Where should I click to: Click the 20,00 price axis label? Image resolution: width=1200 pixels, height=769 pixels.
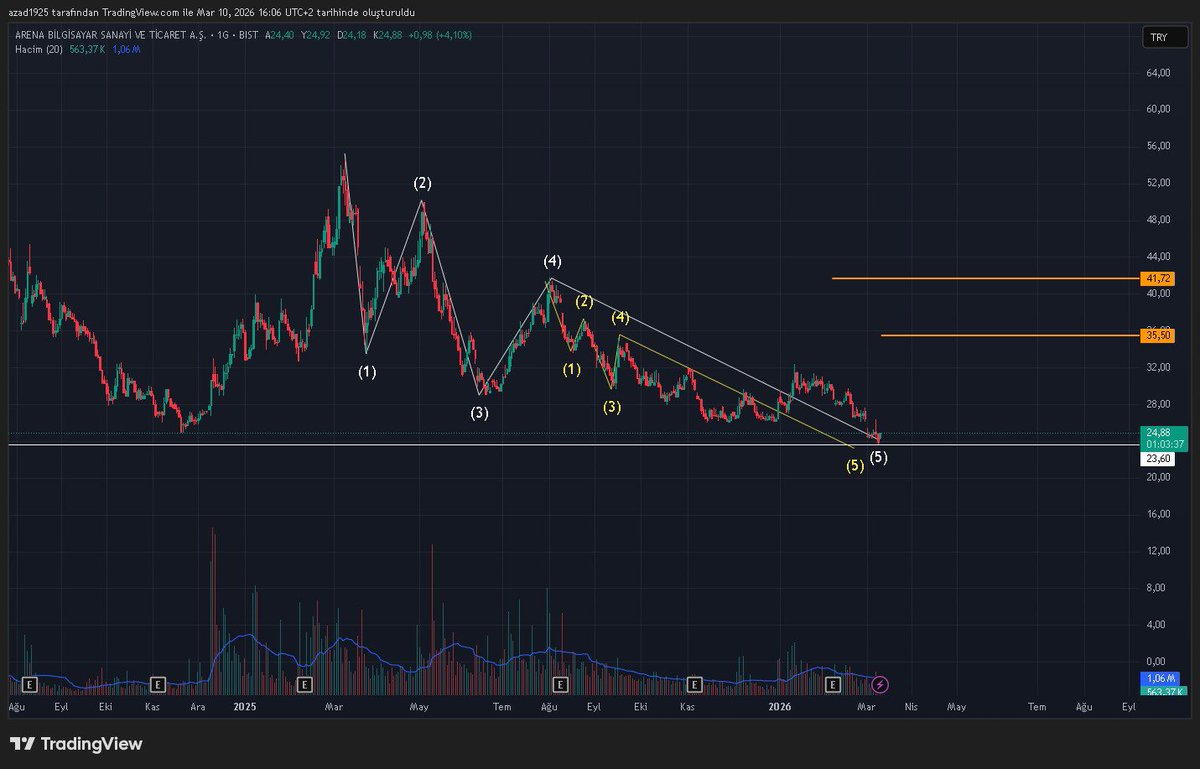pyautogui.click(x=1158, y=478)
